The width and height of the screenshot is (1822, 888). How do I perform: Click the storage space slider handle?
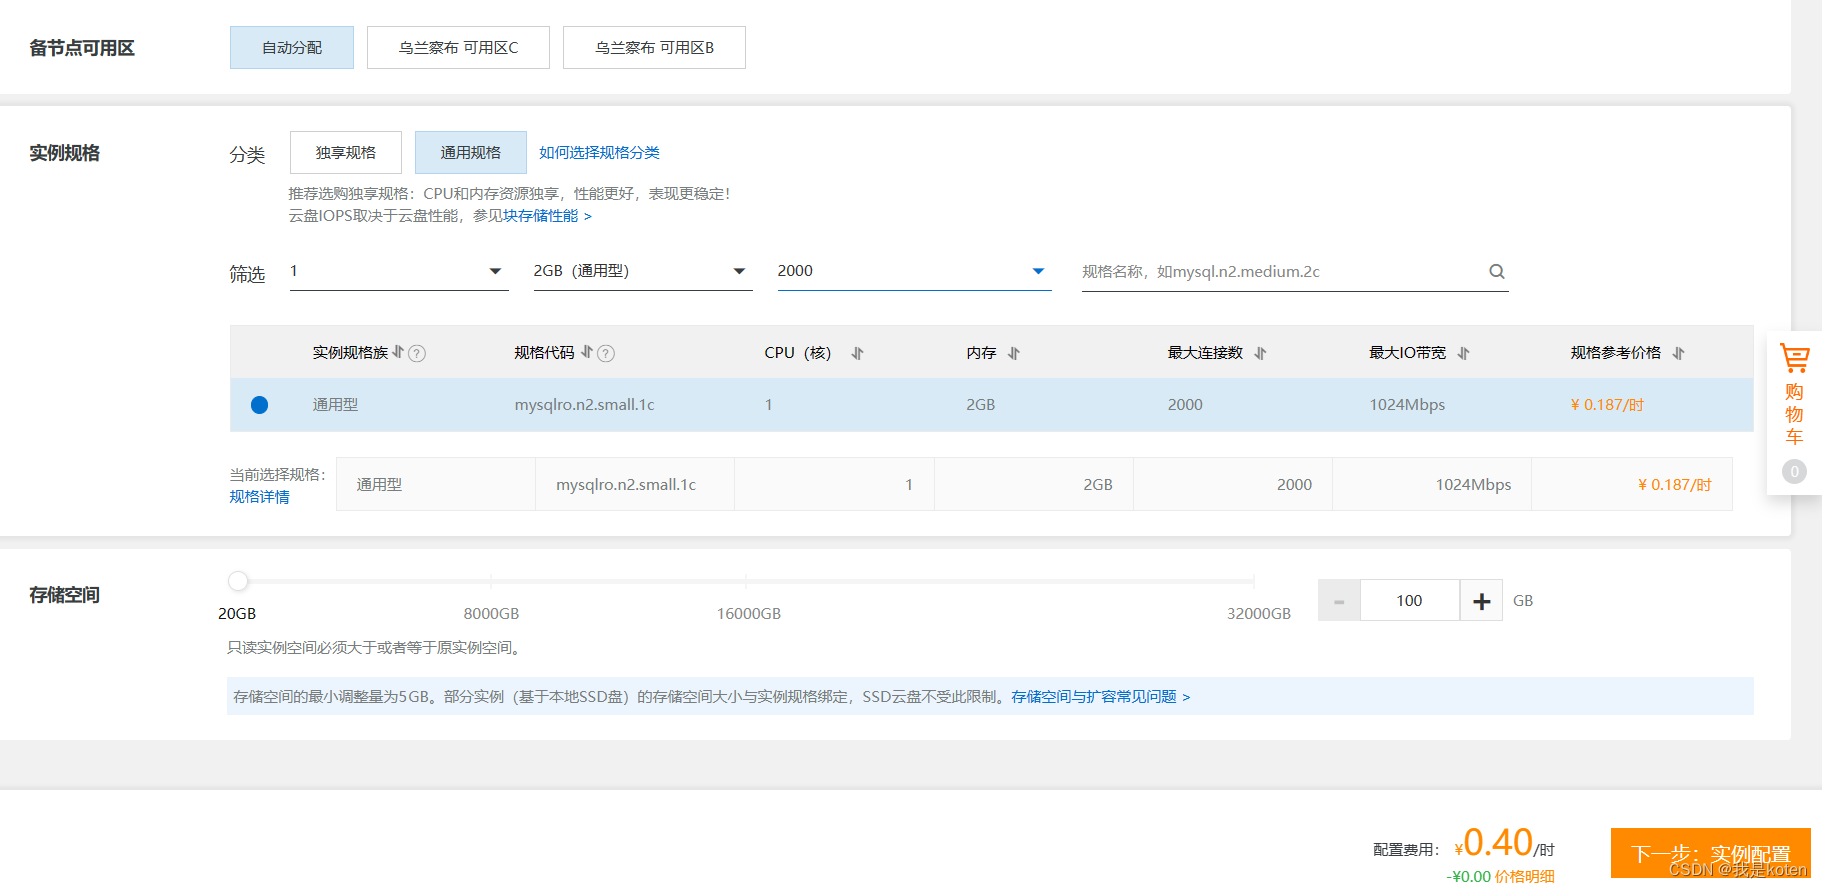coord(238,581)
